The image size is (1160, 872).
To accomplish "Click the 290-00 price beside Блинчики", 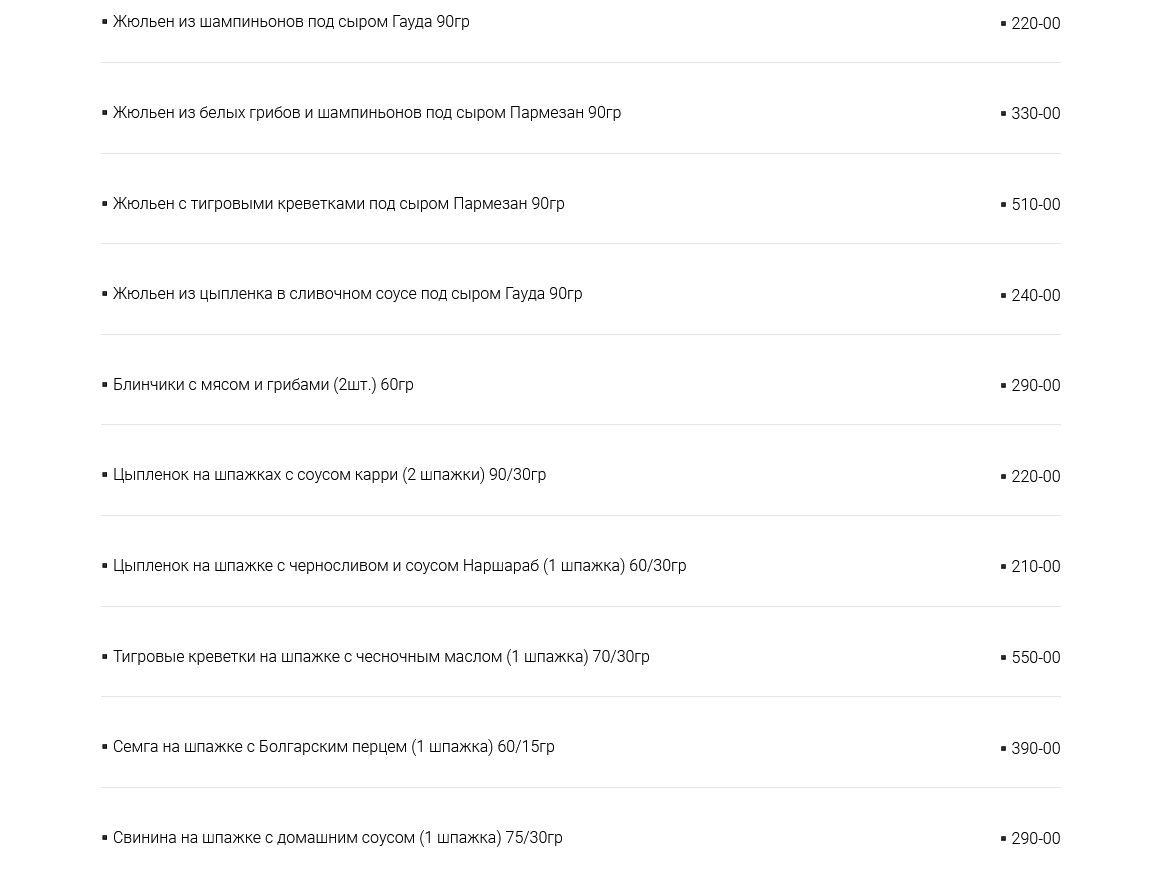I will click(1034, 386).
